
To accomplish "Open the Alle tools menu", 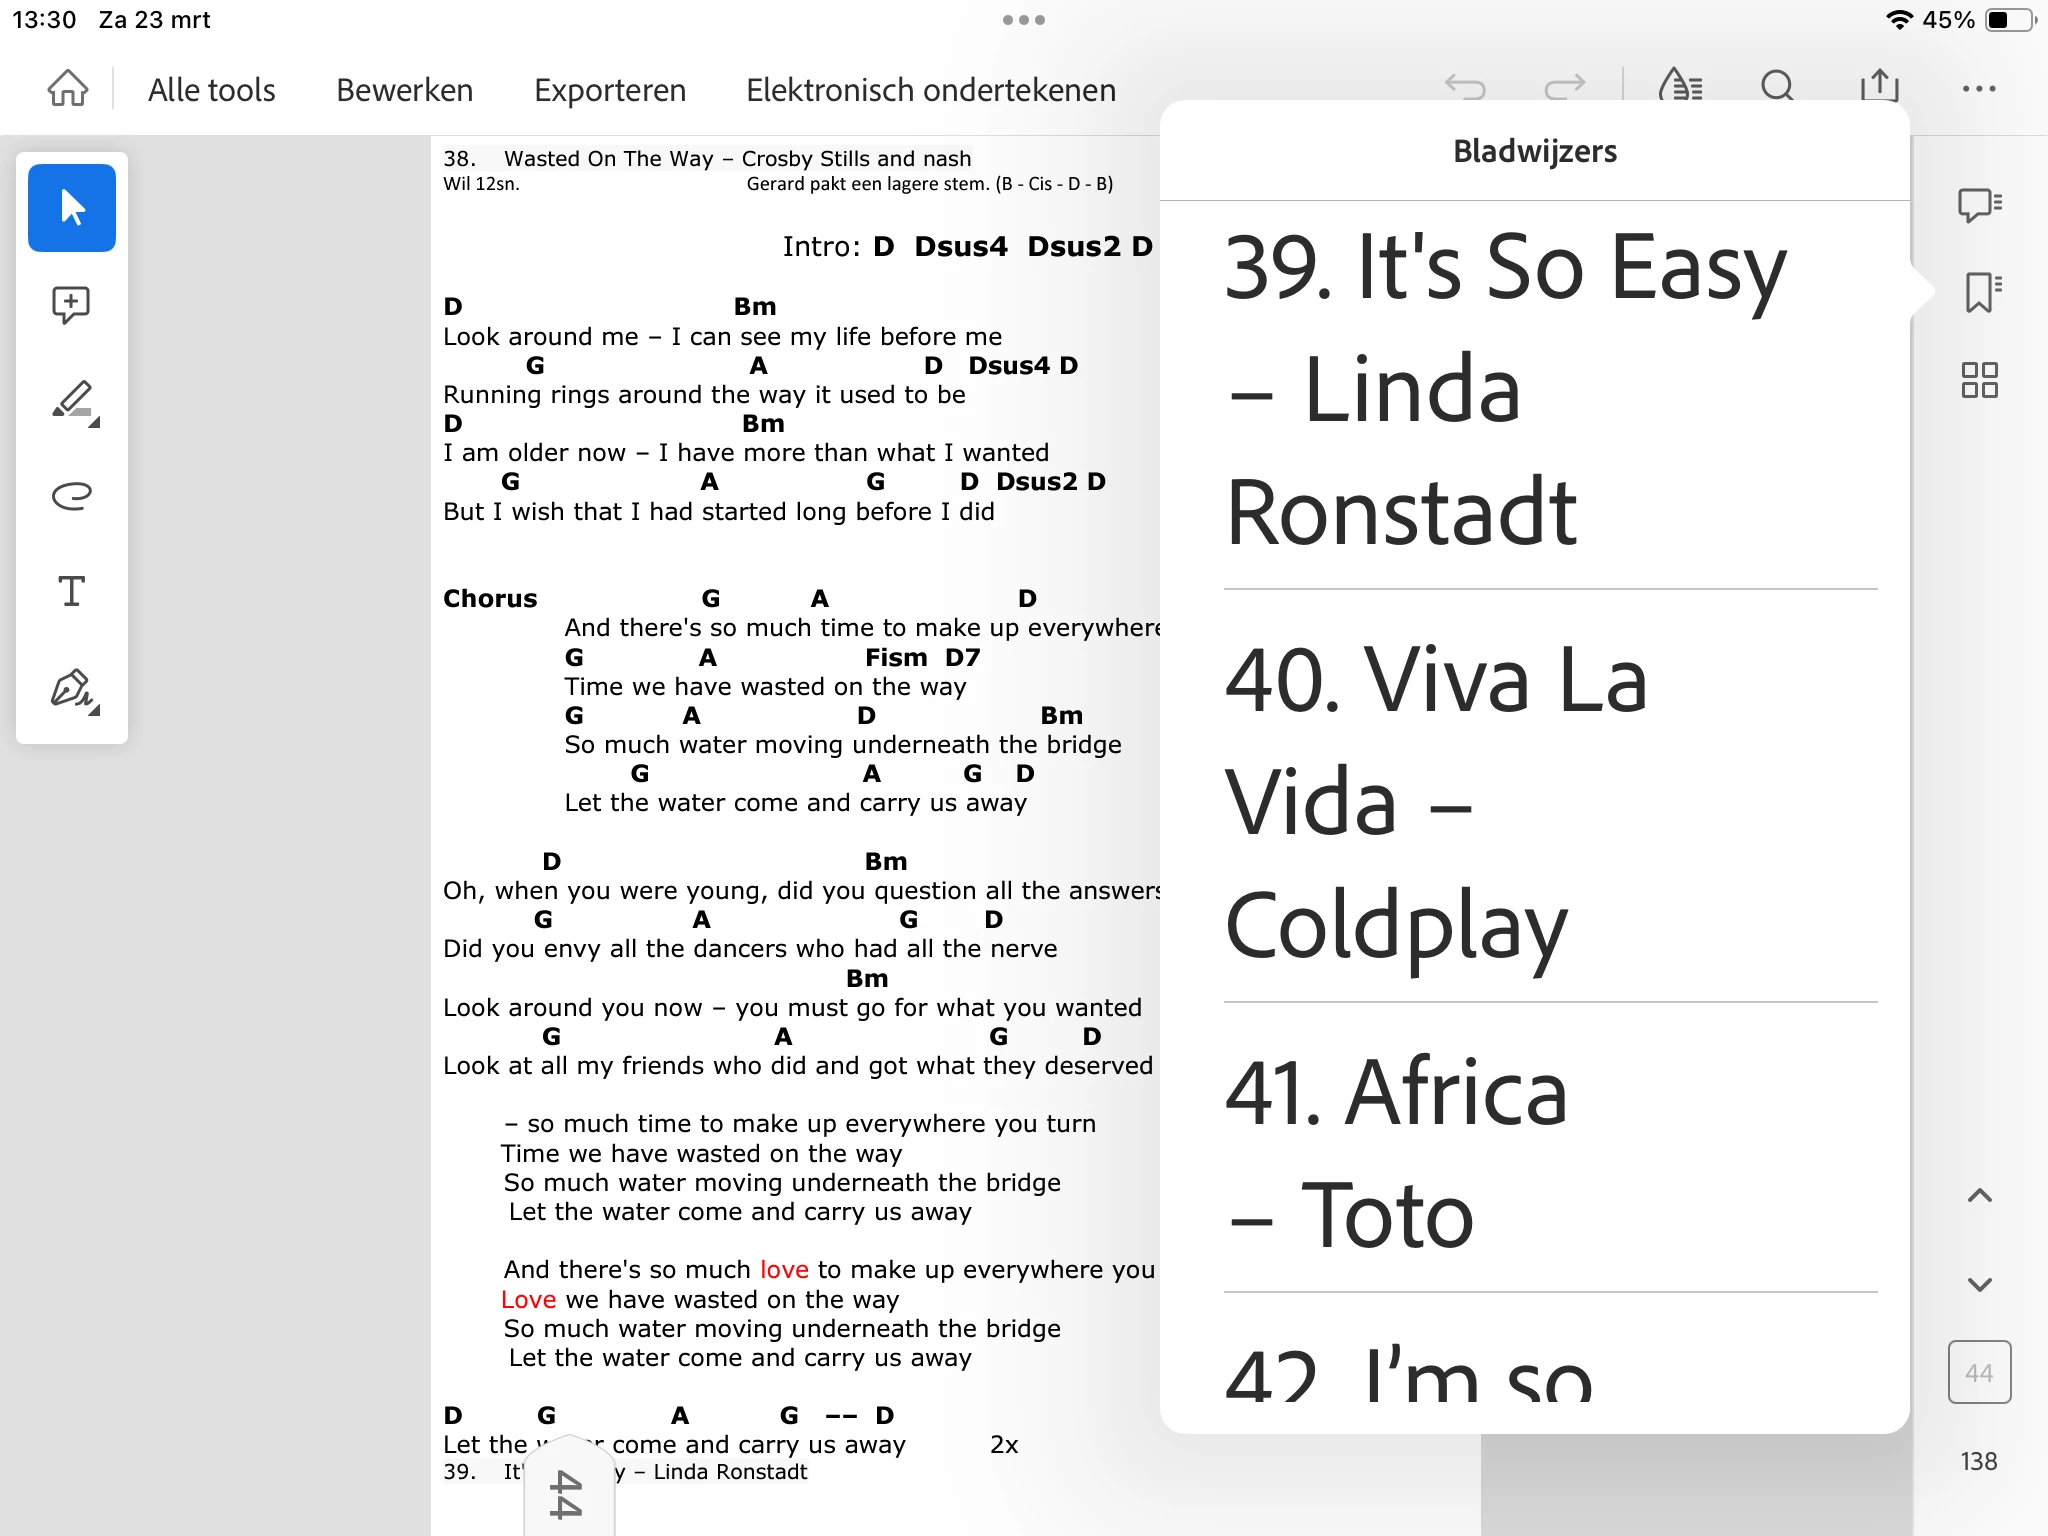I will tap(211, 90).
